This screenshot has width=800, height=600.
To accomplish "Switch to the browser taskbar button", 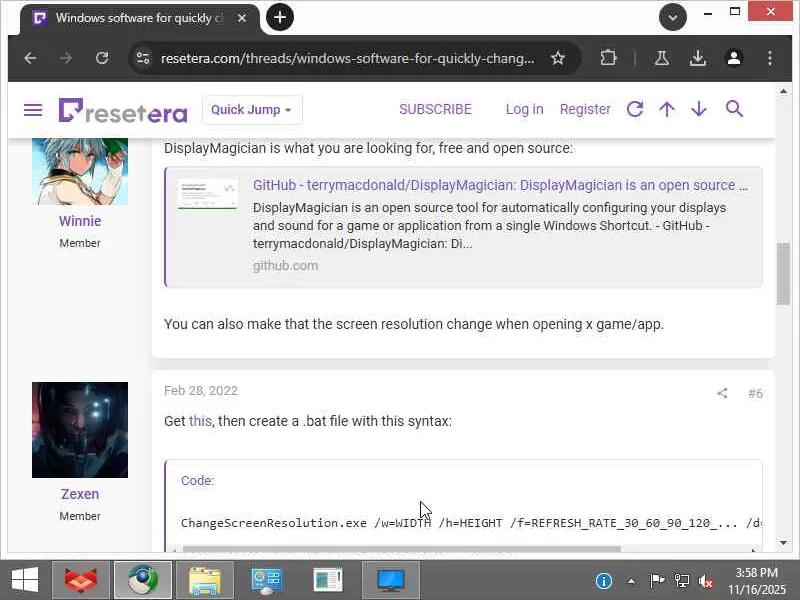I will coord(143,580).
